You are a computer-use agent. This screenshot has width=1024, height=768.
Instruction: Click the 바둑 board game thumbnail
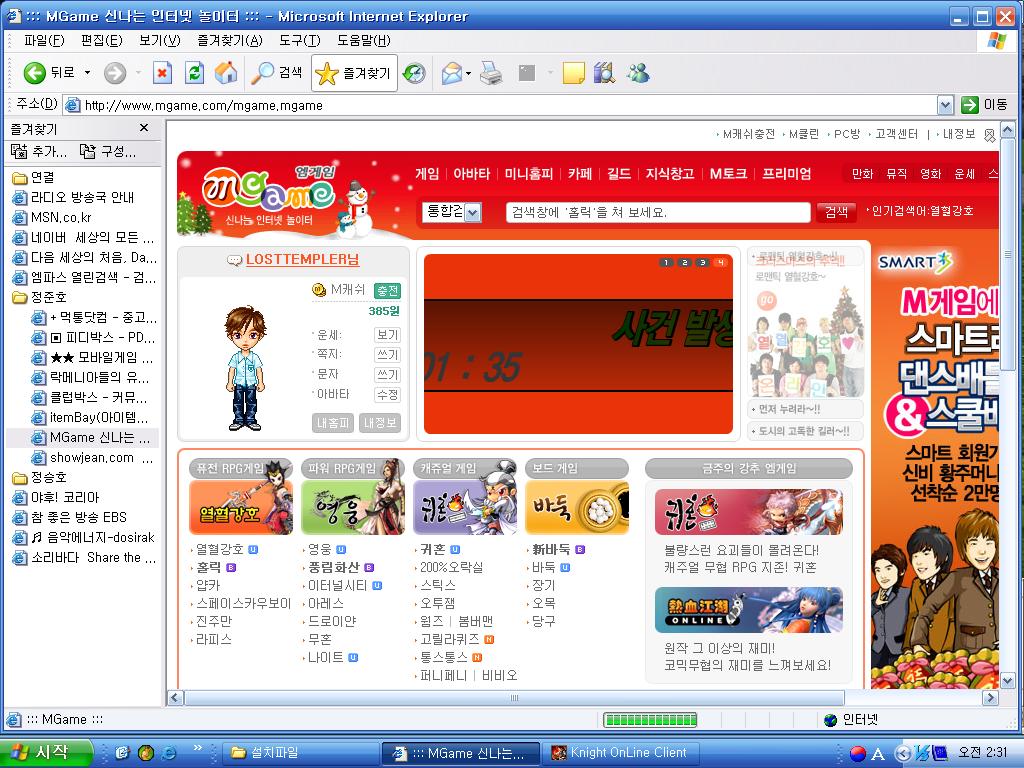pyautogui.click(x=577, y=507)
